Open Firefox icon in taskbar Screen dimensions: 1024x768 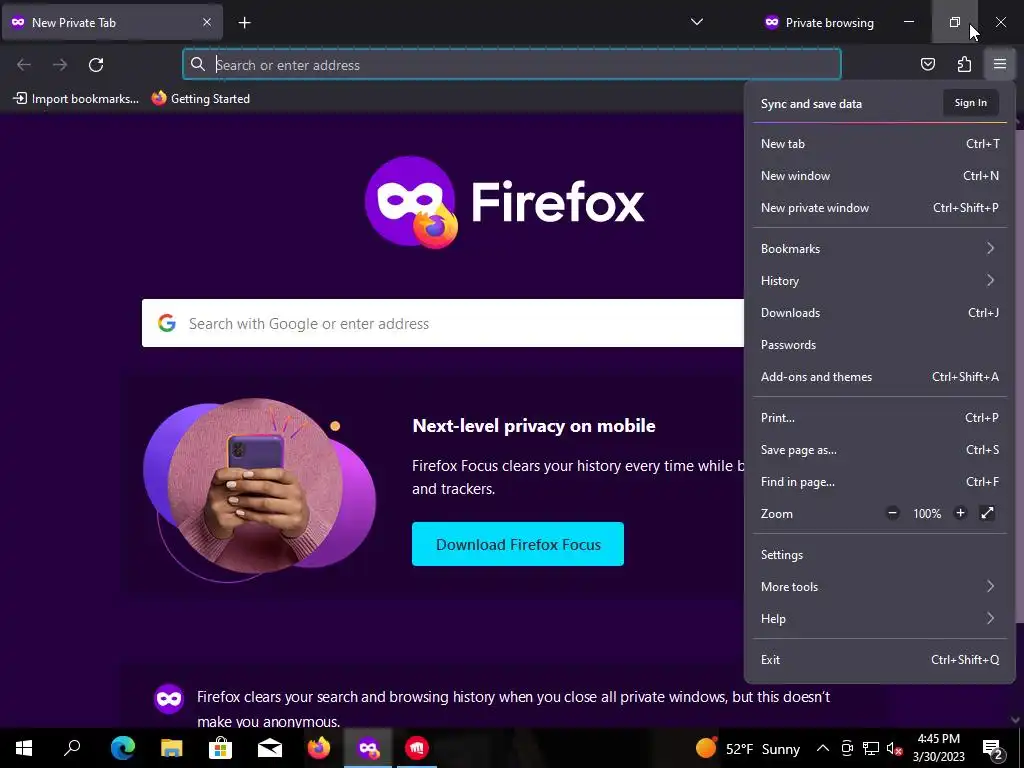pos(319,748)
